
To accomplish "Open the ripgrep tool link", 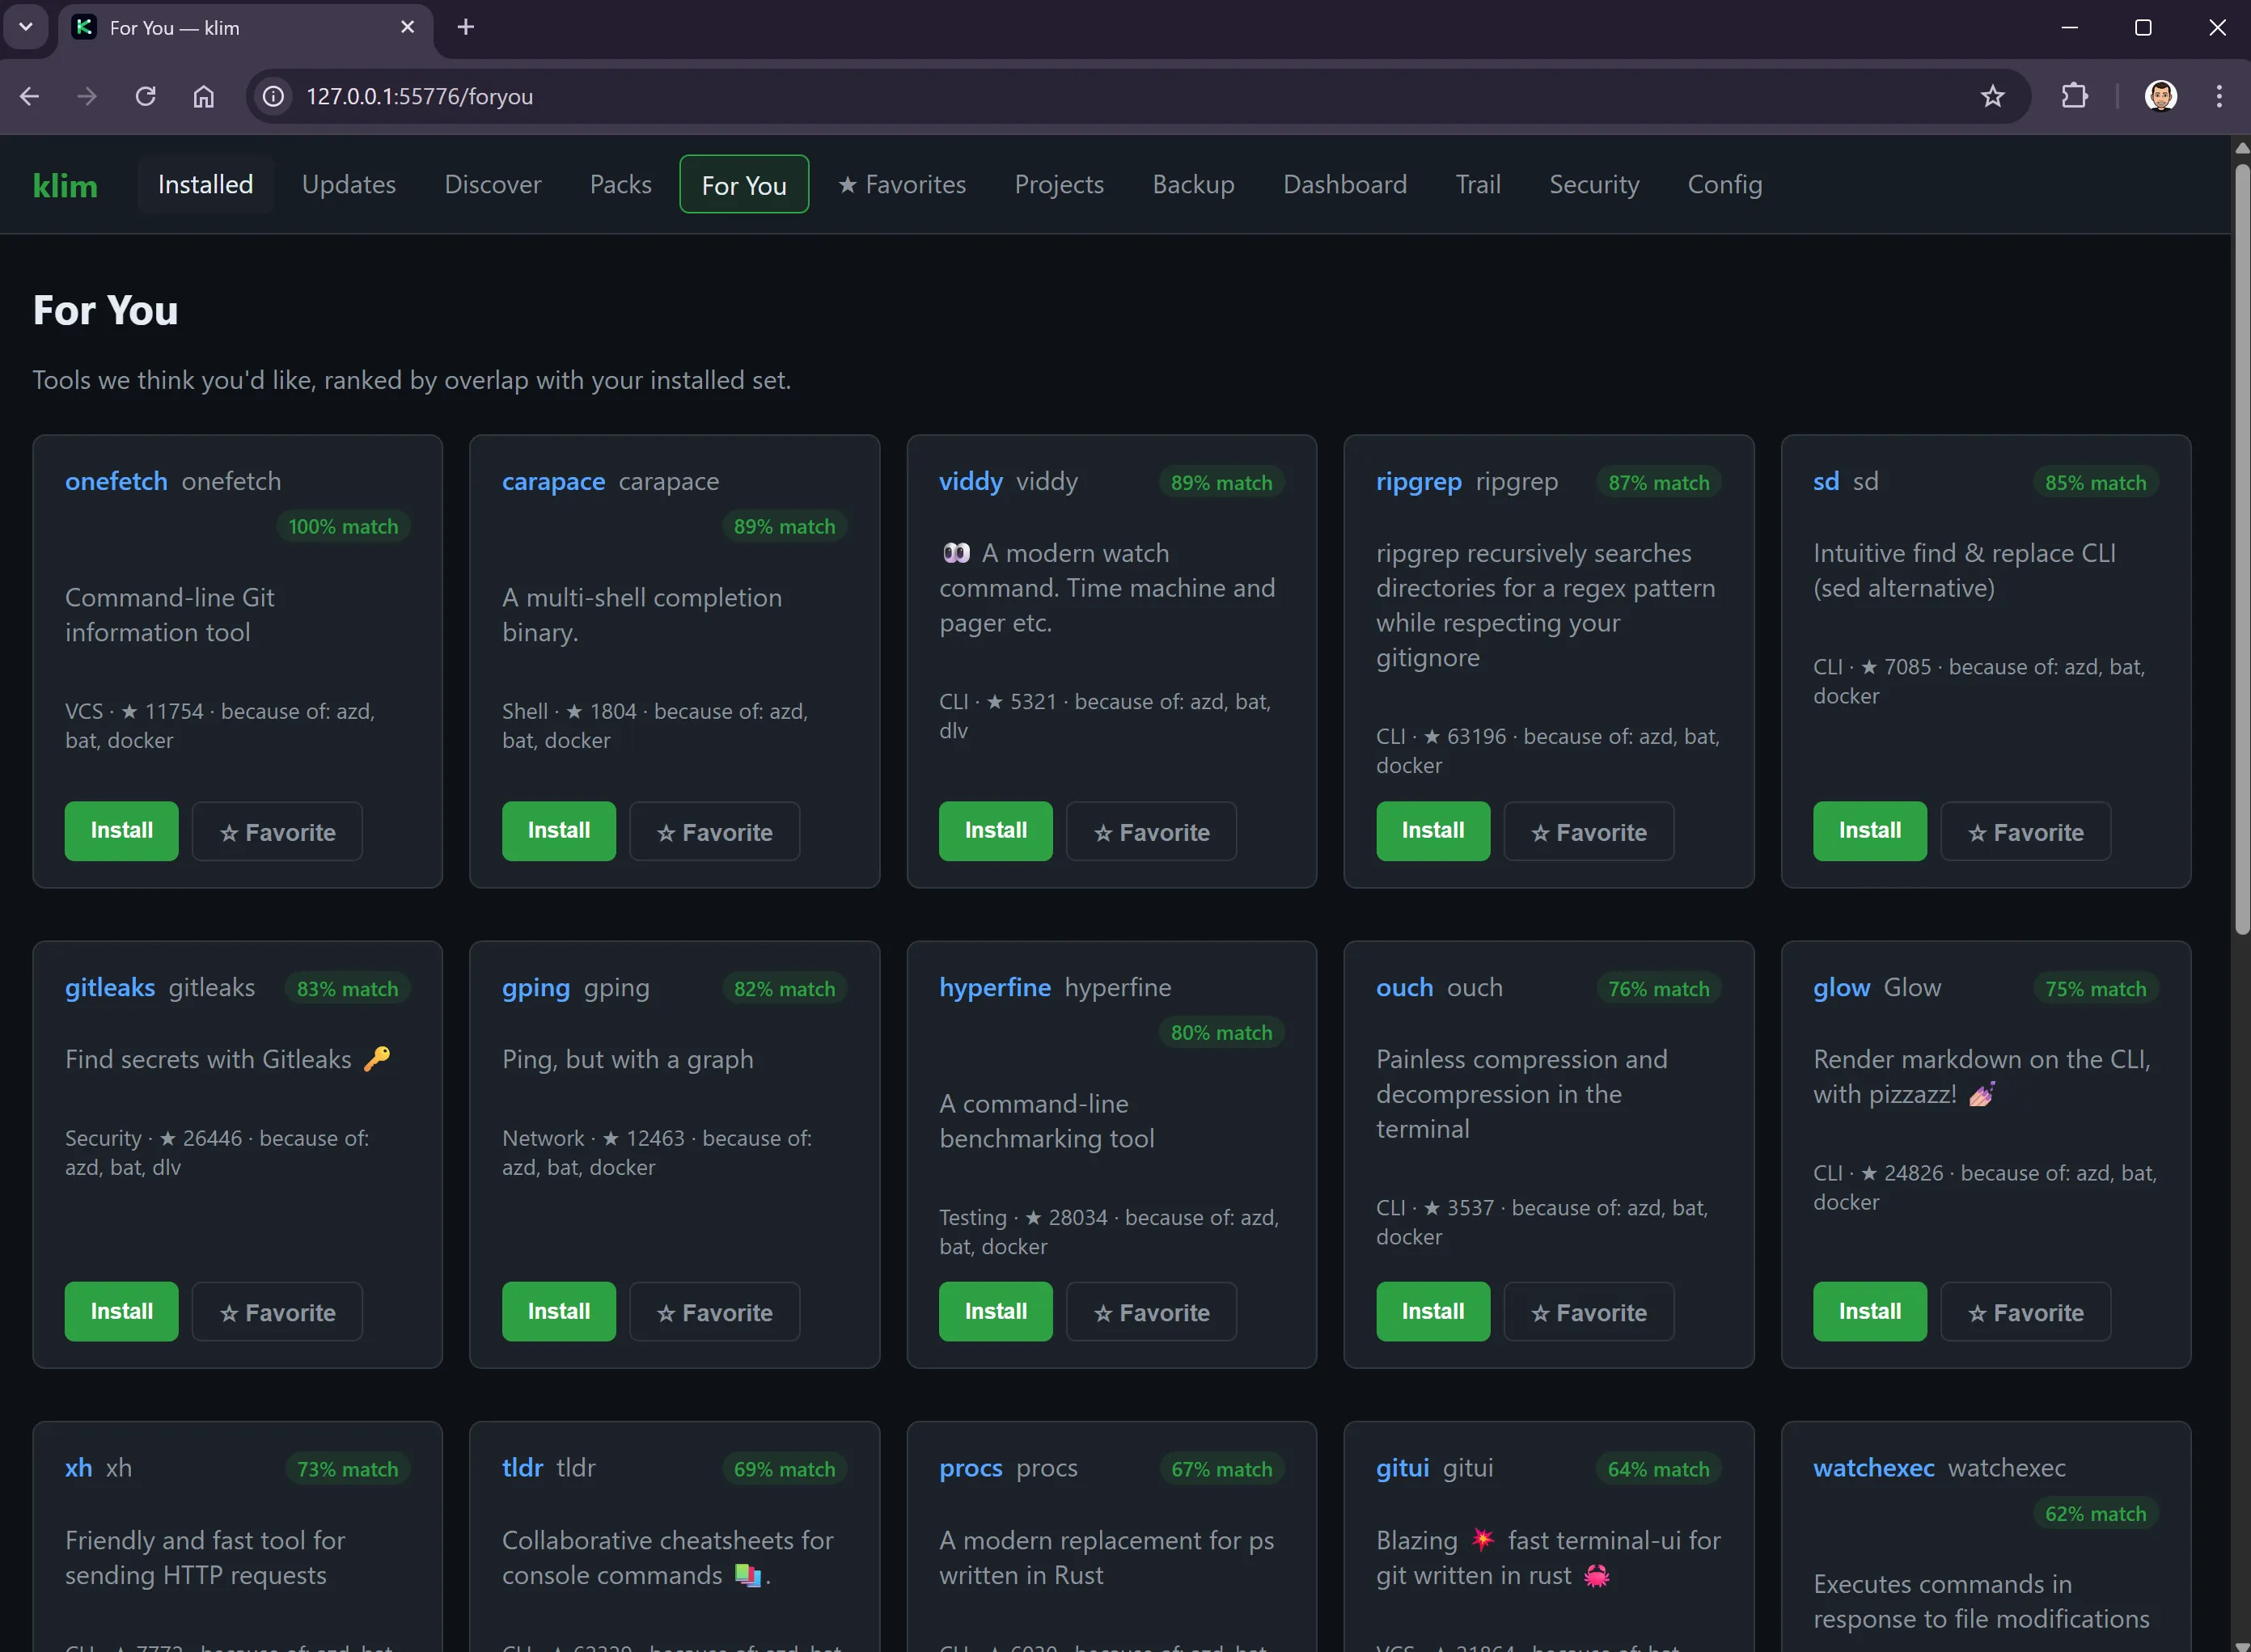I will (x=1418, y=481).
